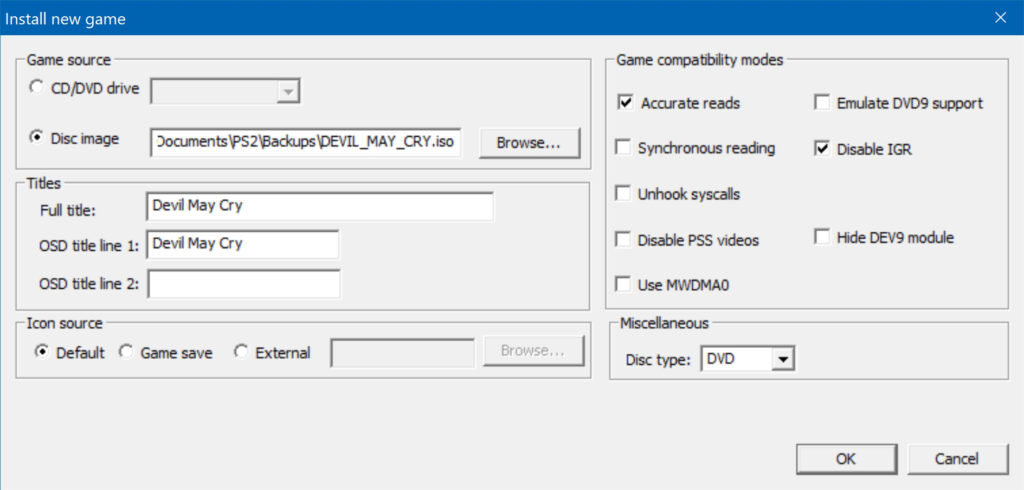Close the Install new game dialog

pyautogui.click(x=1000, y=18)
